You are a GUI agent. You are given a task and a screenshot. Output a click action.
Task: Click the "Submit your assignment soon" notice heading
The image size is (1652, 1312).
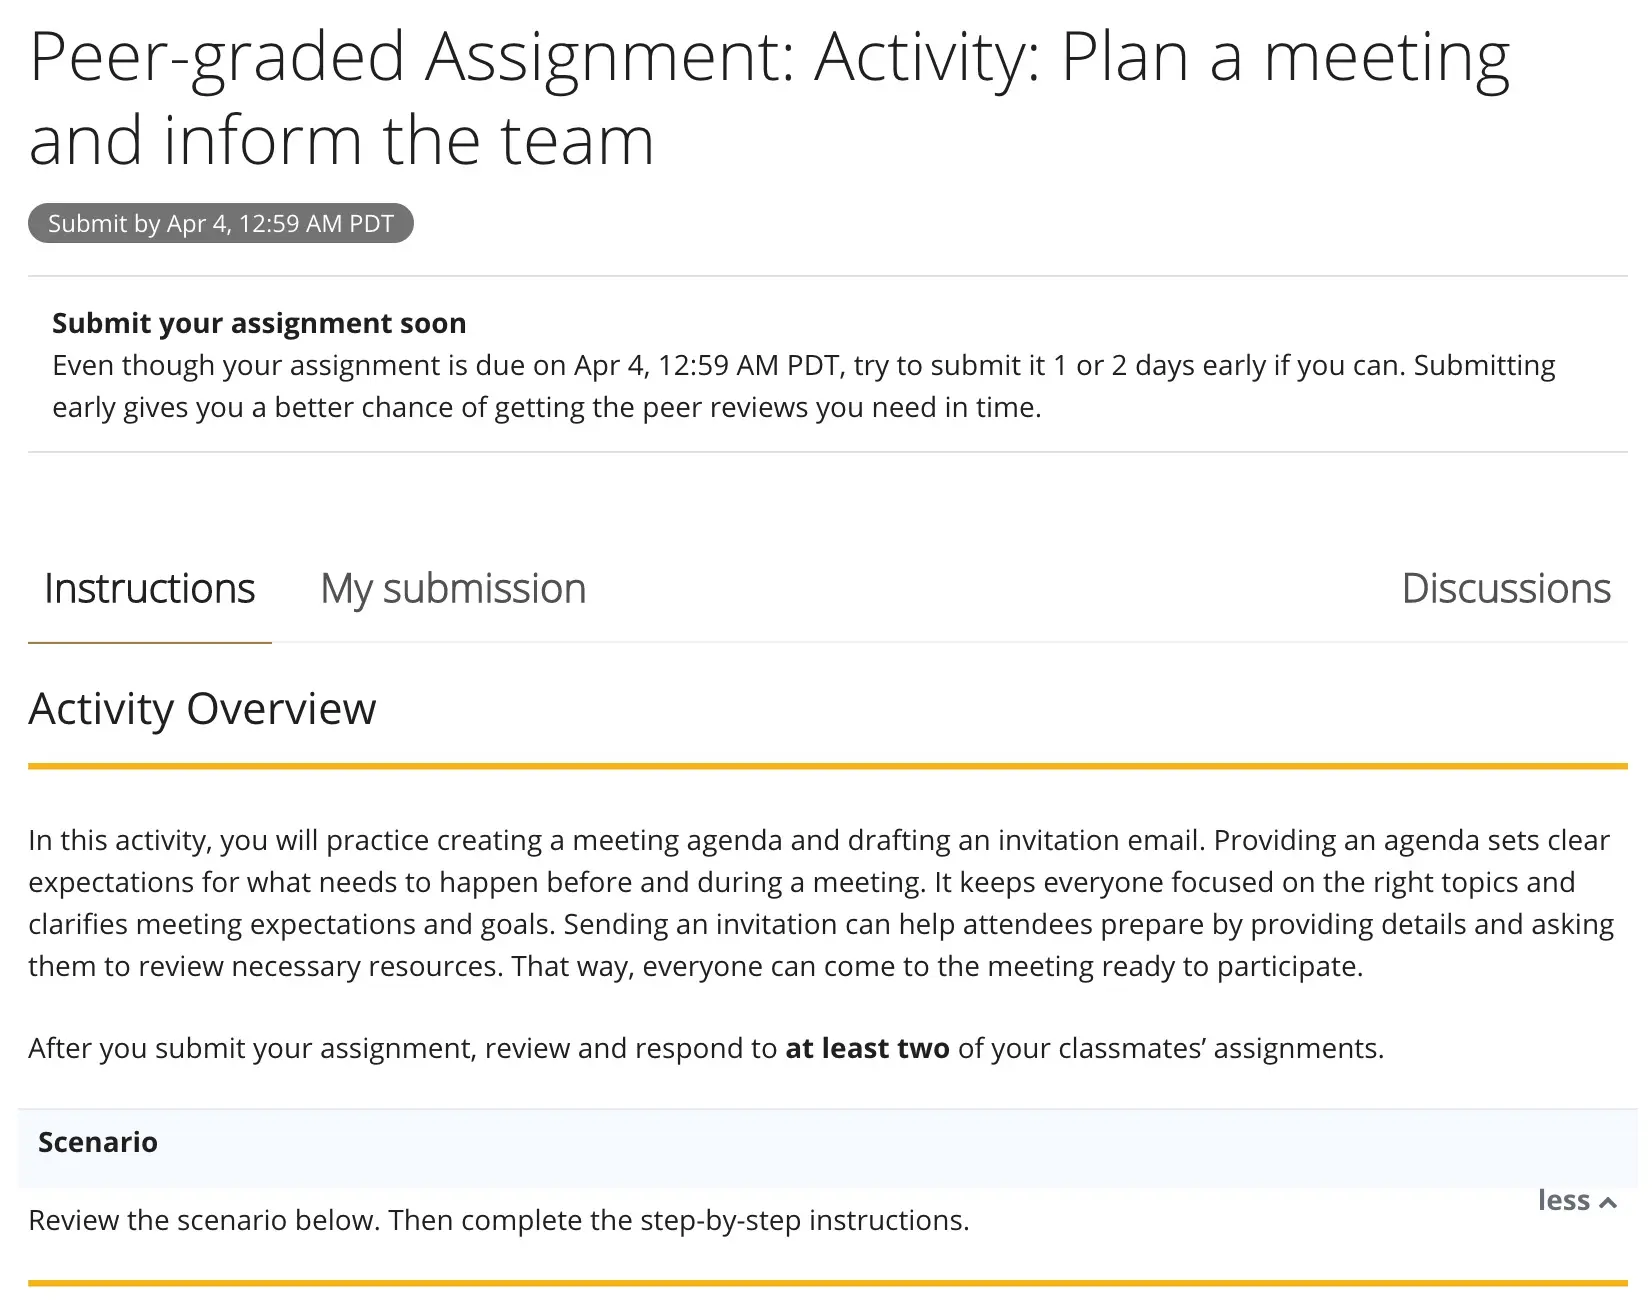pyautogui.click(x=259, y=323)
